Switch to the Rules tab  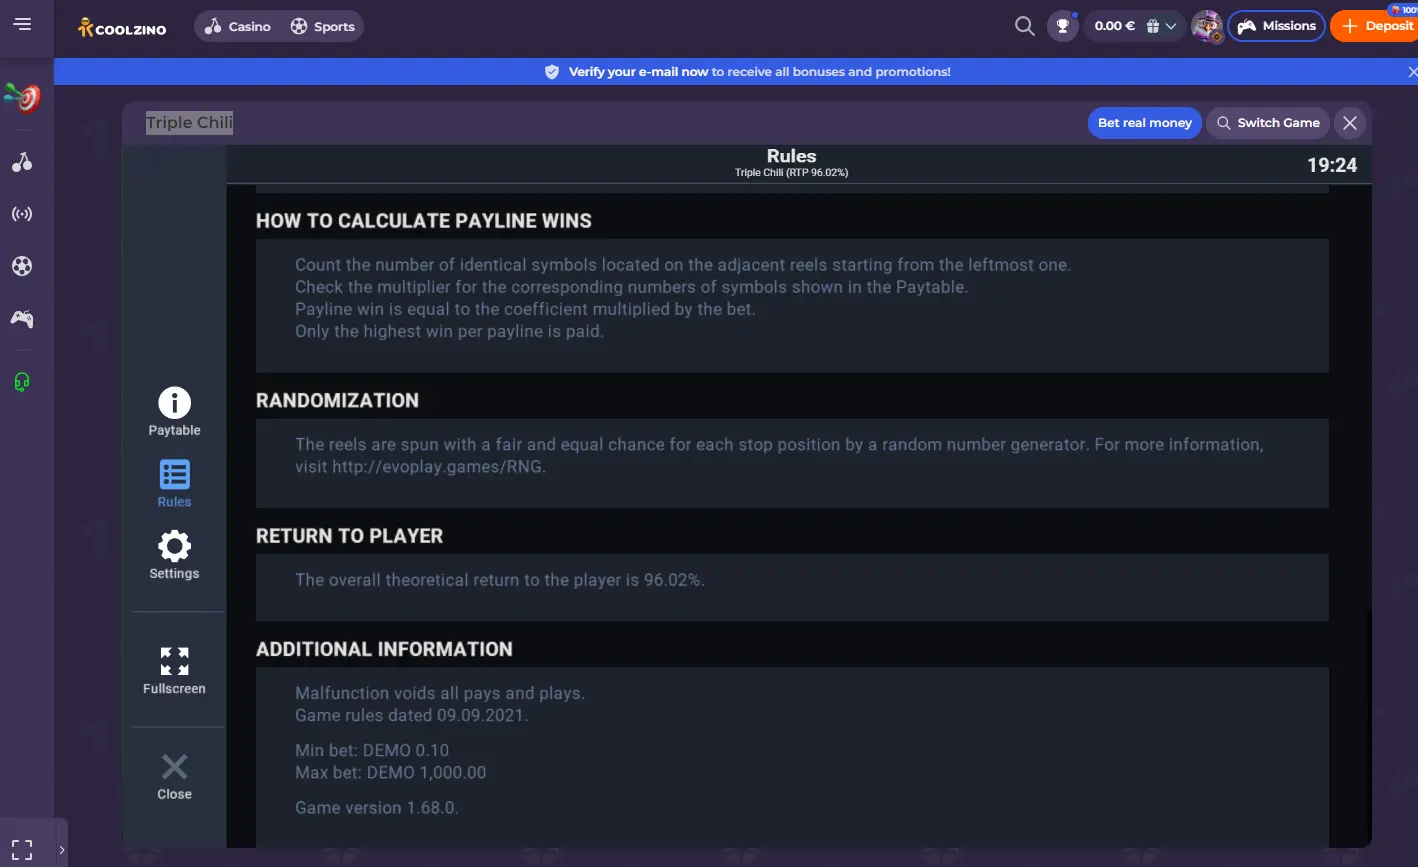click(174, 484)
